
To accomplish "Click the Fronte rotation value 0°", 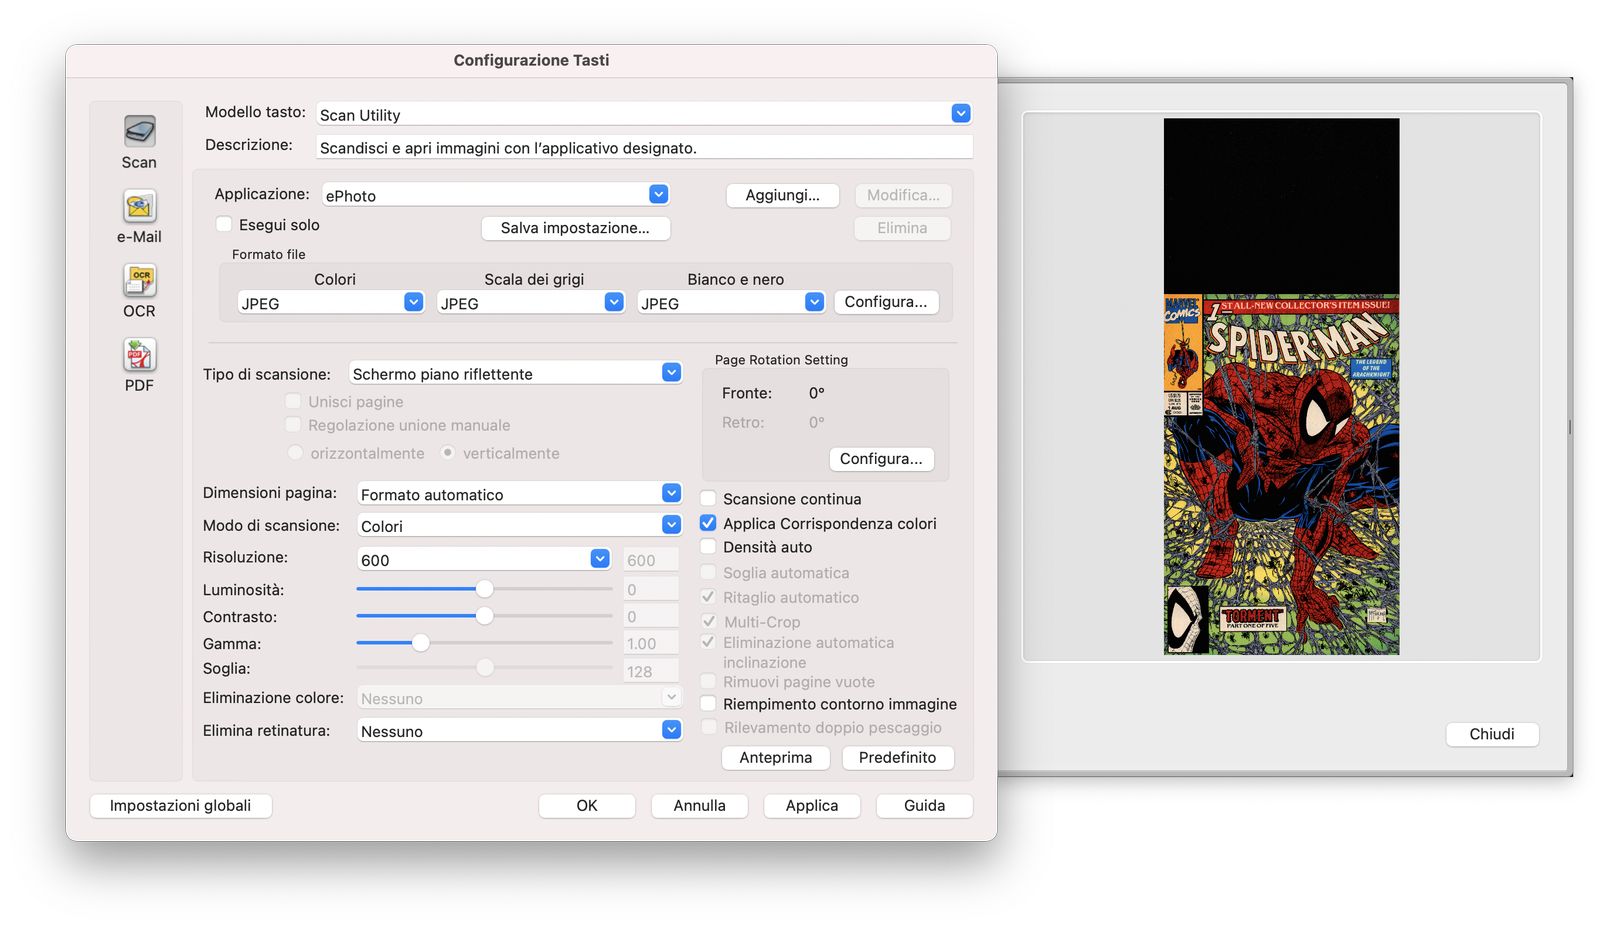I will pyautogui.click(x=817, y=393).
